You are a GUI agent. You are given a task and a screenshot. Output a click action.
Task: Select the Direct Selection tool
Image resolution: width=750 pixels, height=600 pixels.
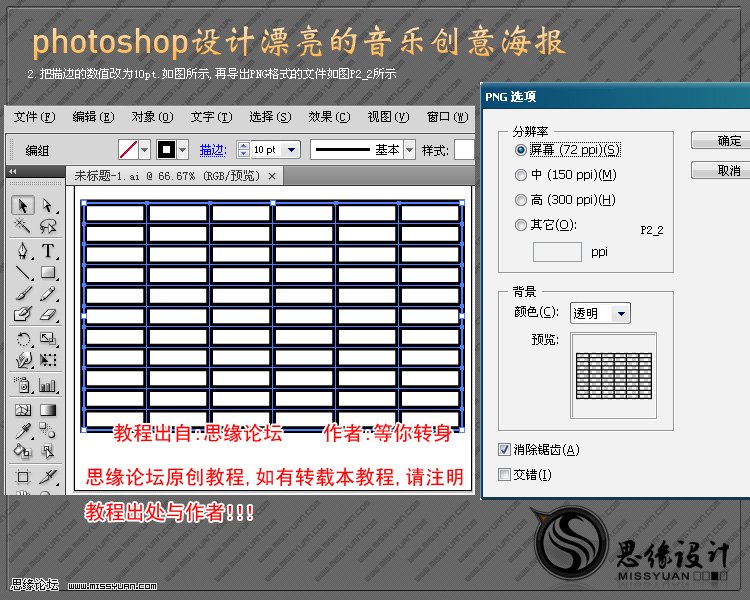(48, 205)
